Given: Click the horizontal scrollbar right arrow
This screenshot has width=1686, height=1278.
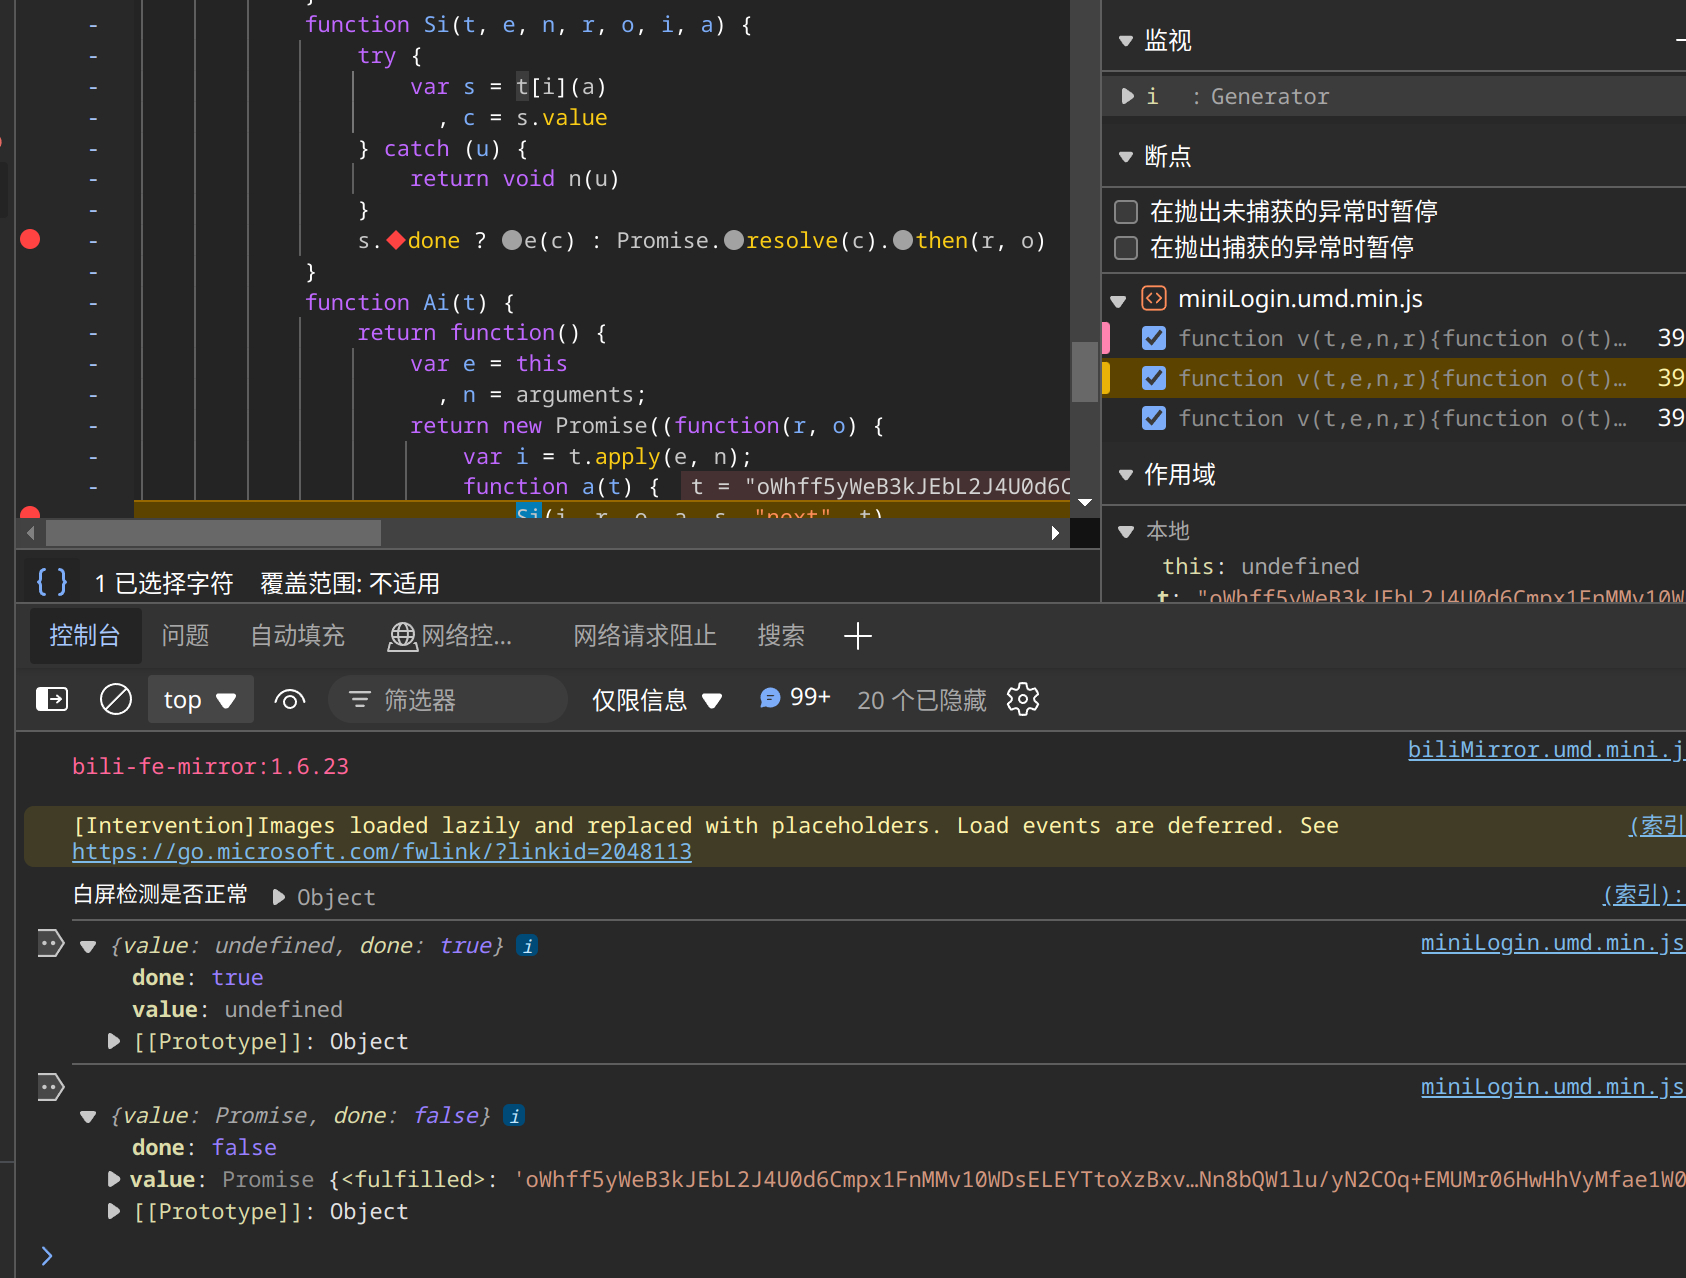Looking at the screenshot, I should 1055,533.
